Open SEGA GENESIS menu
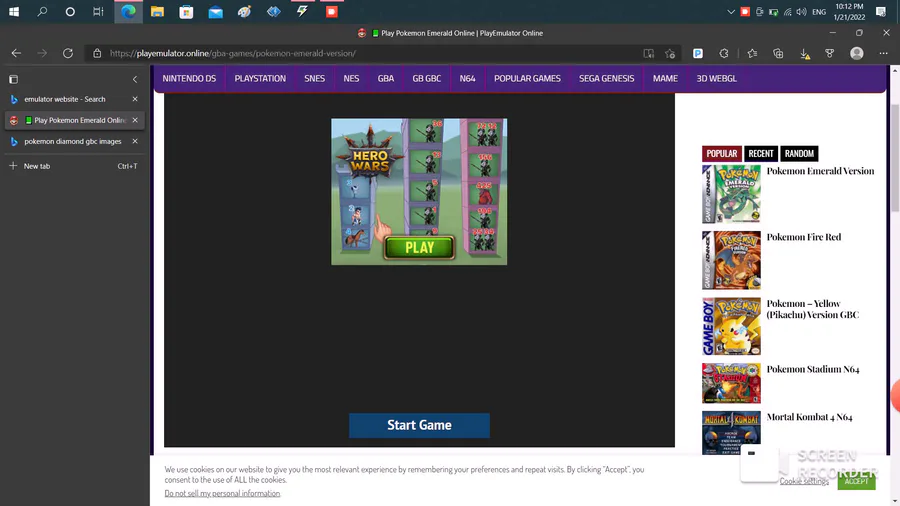This screenshot has width=900, height=506. click(607, 79)
